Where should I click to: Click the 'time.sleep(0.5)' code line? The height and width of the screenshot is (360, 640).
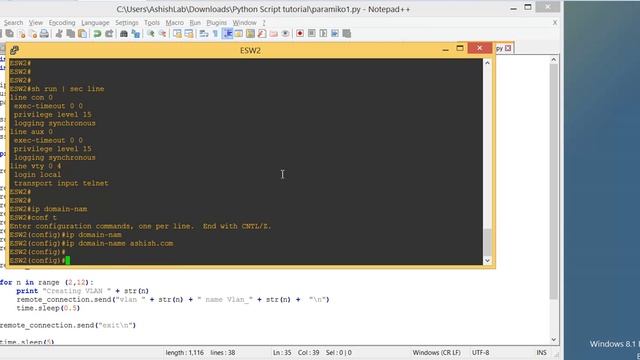pyautogui.click(x=48, y=308)
